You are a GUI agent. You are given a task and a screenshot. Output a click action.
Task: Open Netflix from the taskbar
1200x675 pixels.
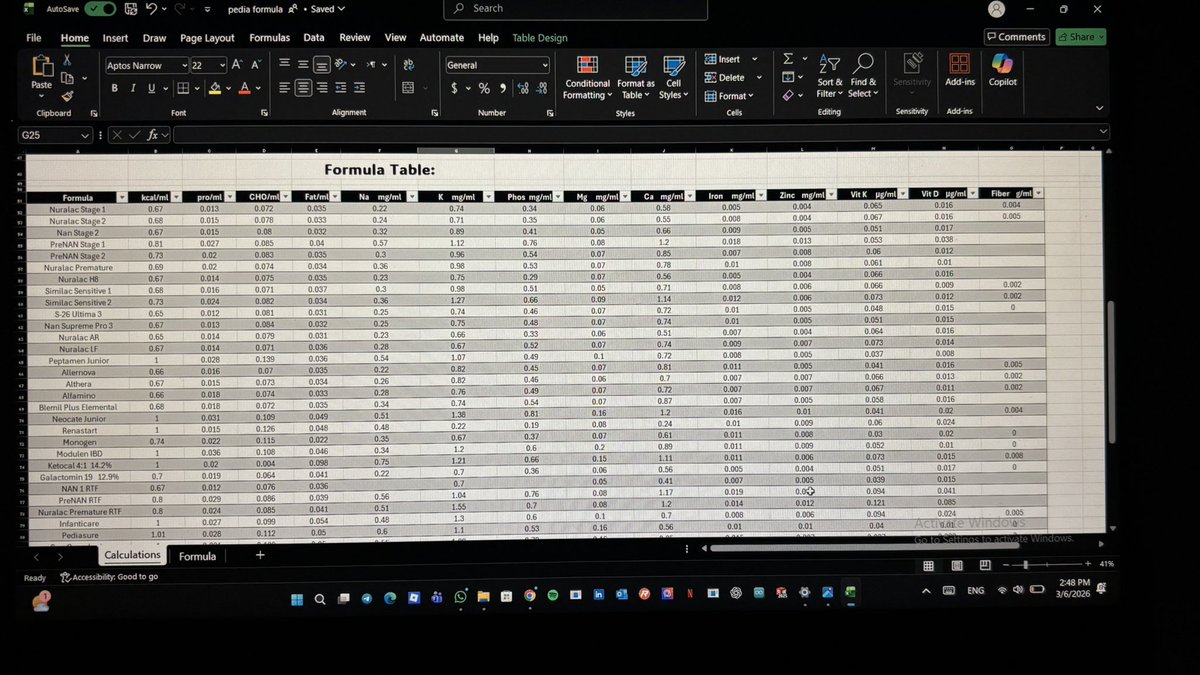[x=689, y=593]
